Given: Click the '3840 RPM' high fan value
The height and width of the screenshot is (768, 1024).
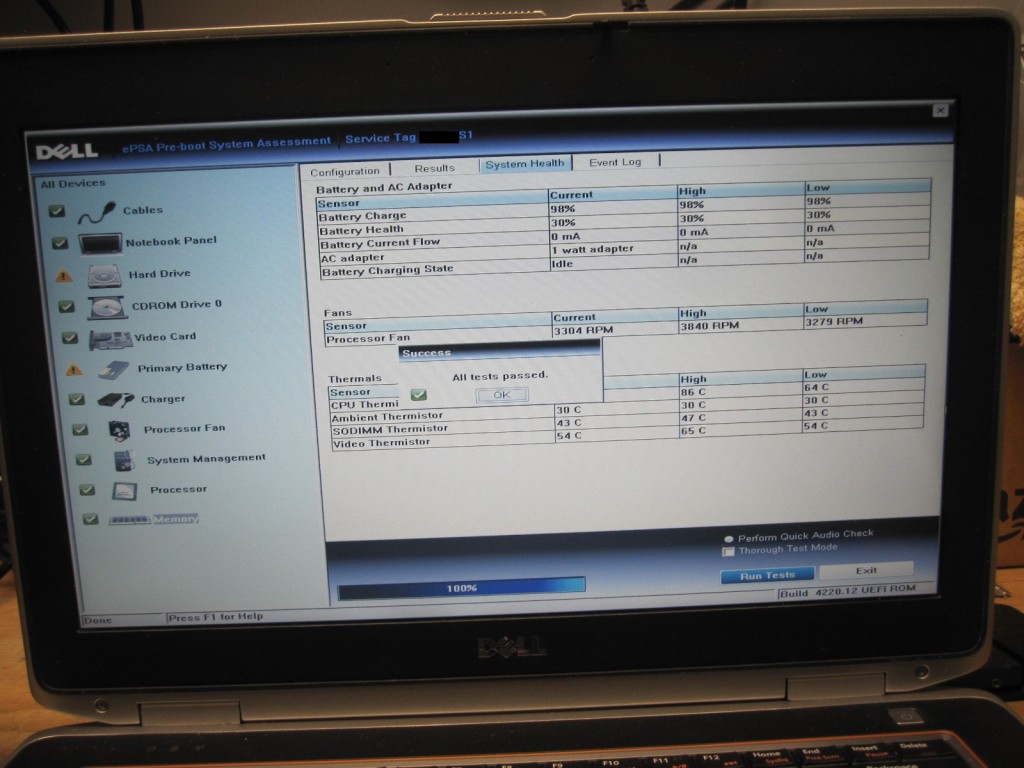Looking at the screenshot, I should [709, 325].
